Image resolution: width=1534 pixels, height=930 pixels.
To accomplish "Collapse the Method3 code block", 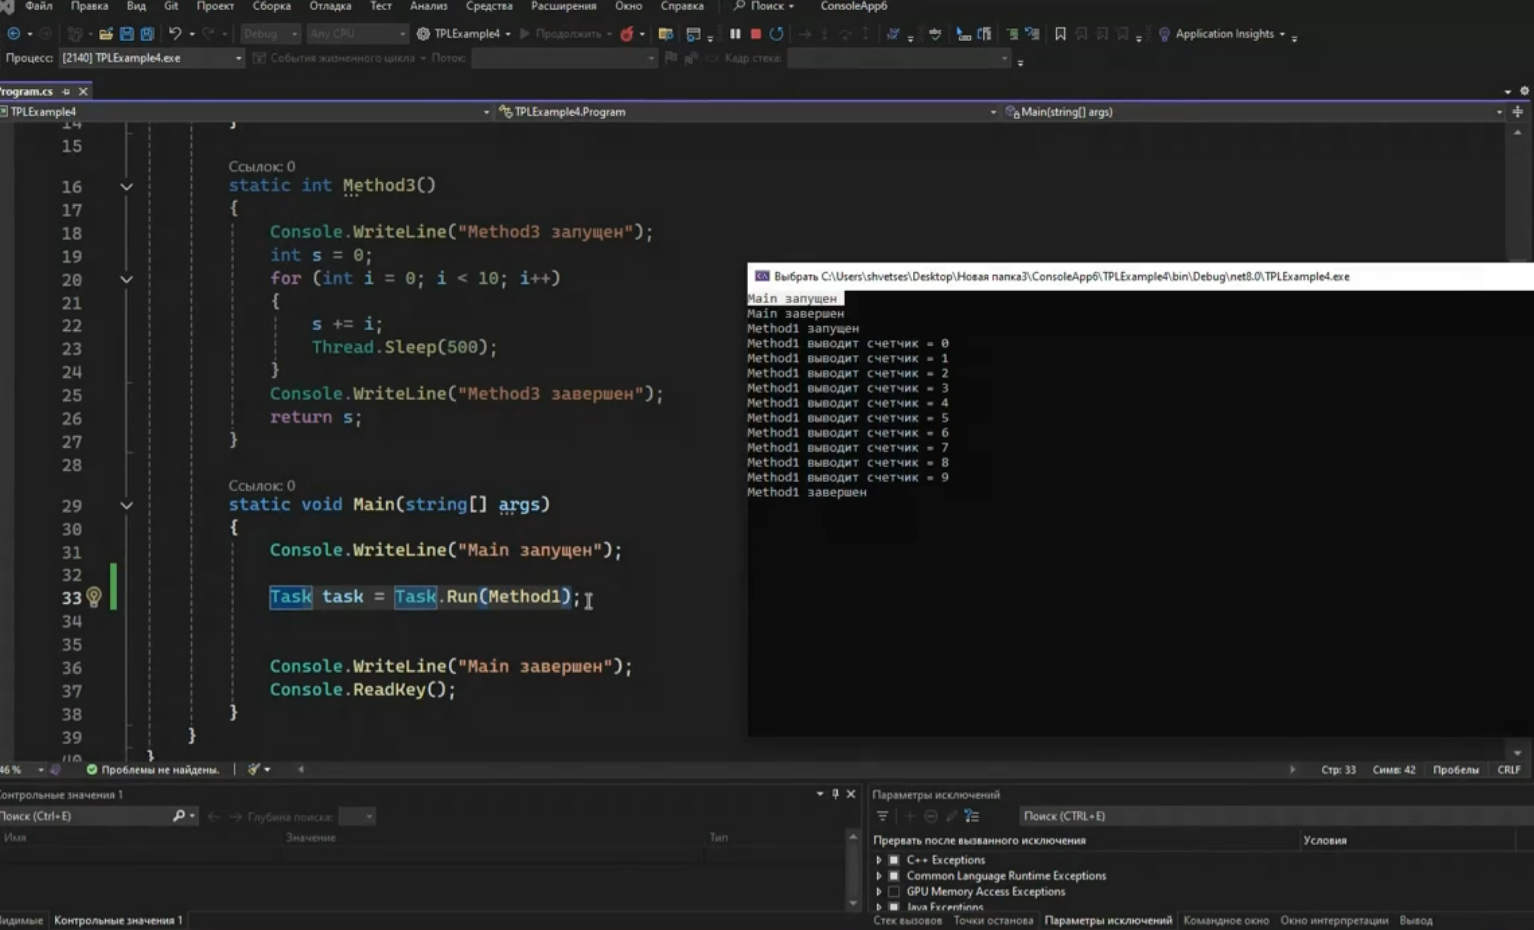I will tap(127, 187).
